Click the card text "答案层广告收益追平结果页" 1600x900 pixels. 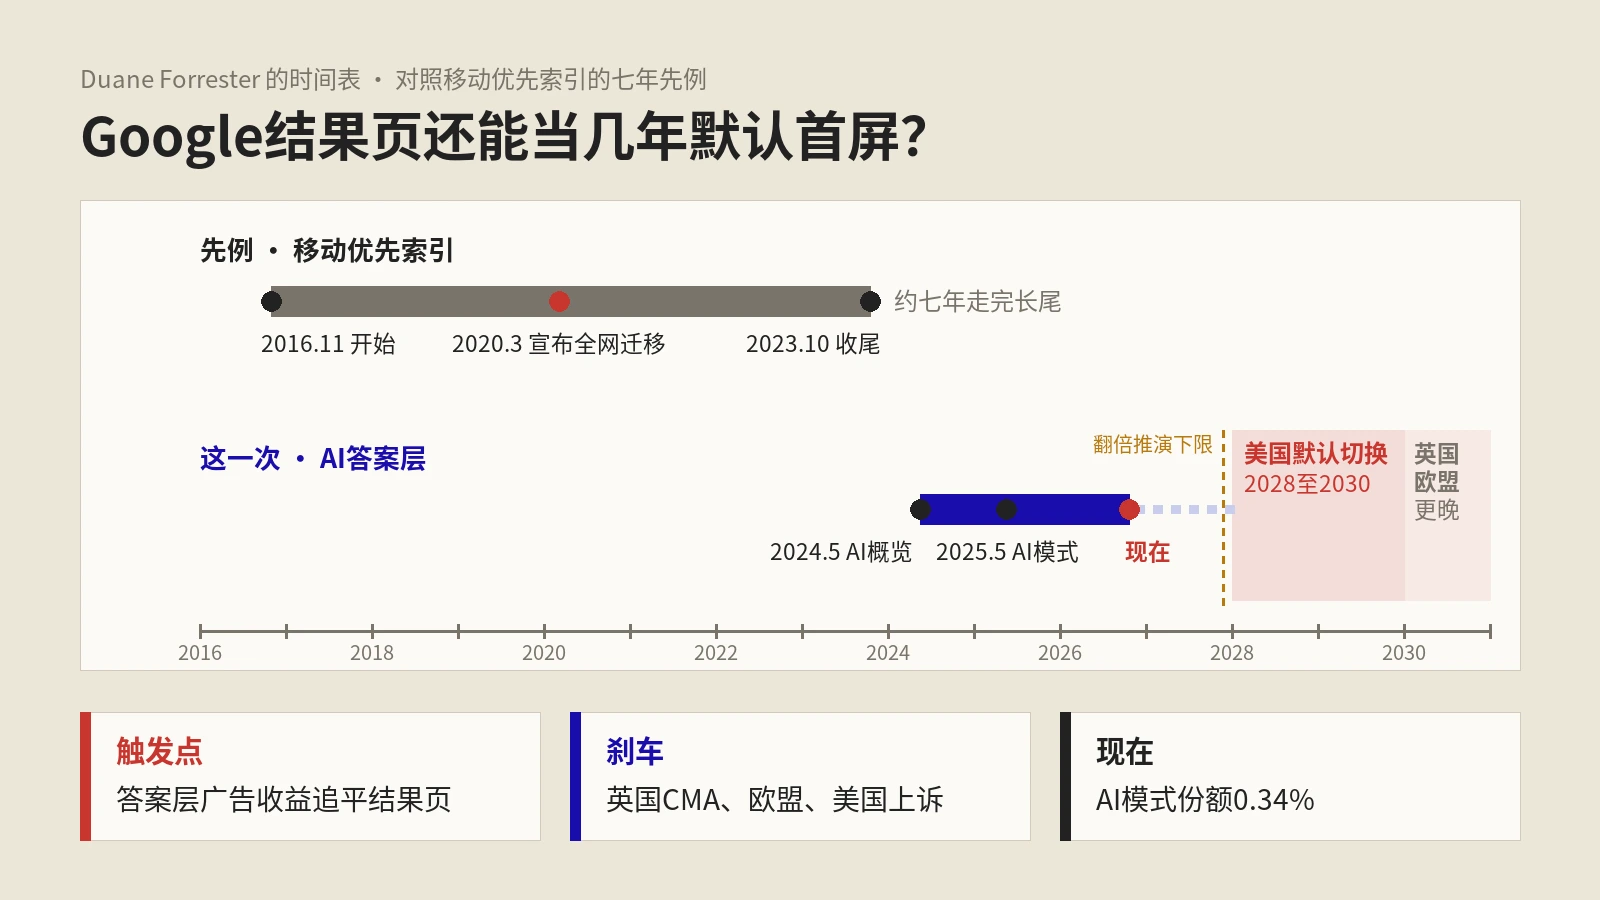[284, 800]
